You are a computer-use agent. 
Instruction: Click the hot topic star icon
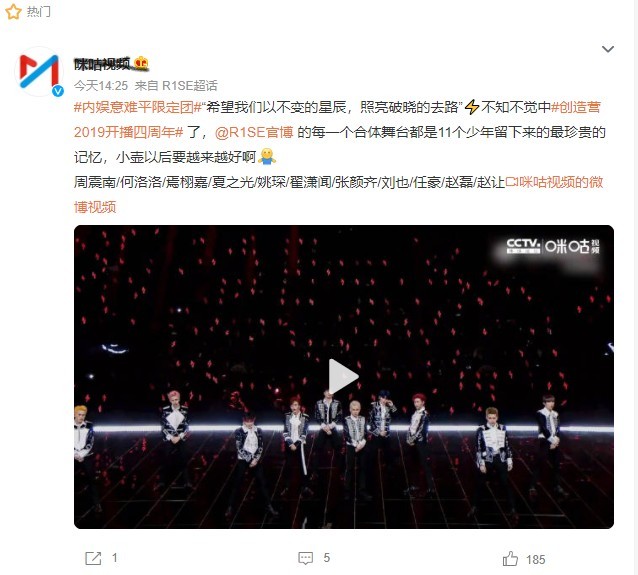(13, 11)
